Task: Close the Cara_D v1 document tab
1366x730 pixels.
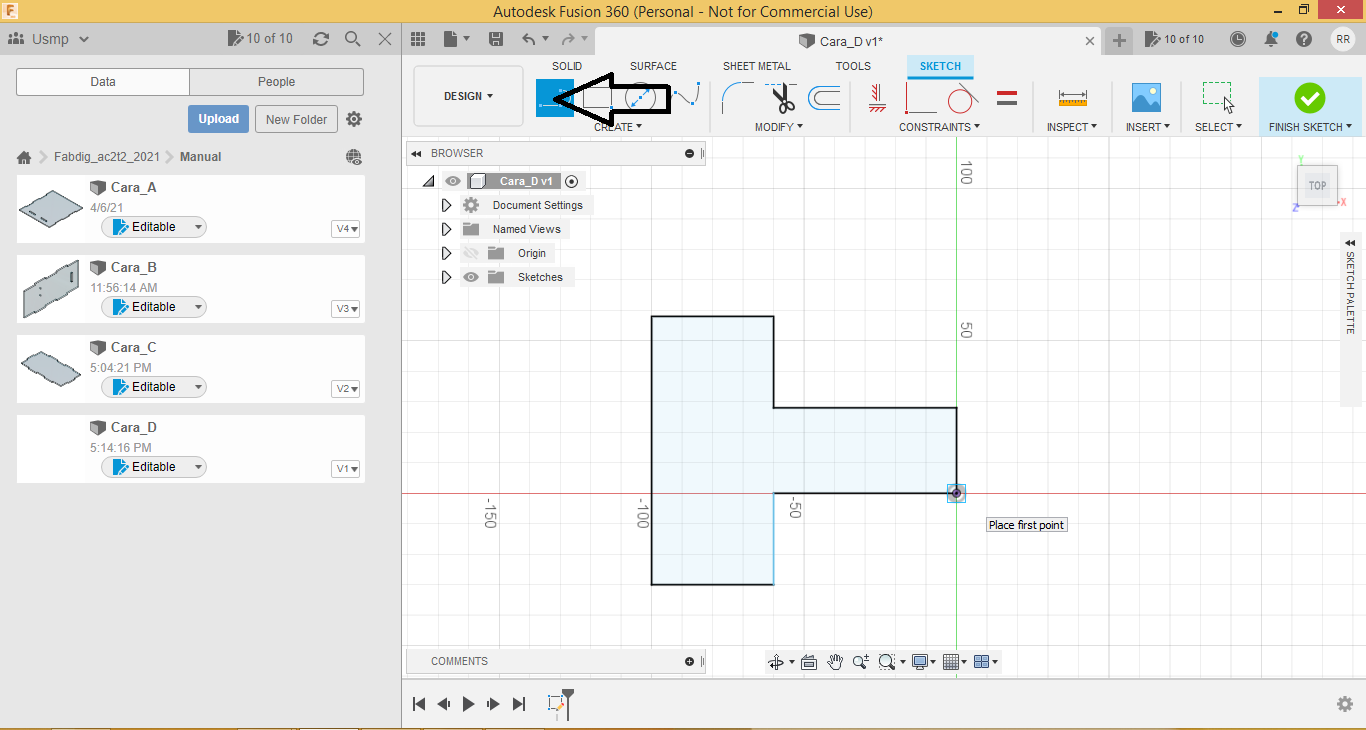Action: pos(1089,41)
